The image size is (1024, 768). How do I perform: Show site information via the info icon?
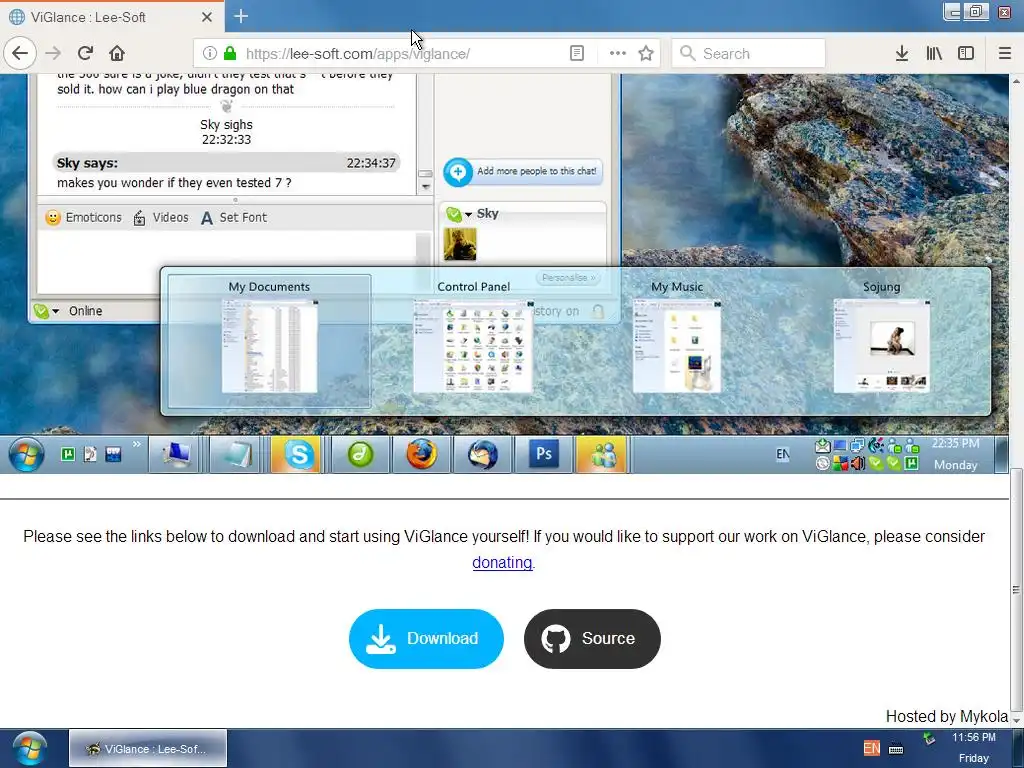tap(209, 54)
